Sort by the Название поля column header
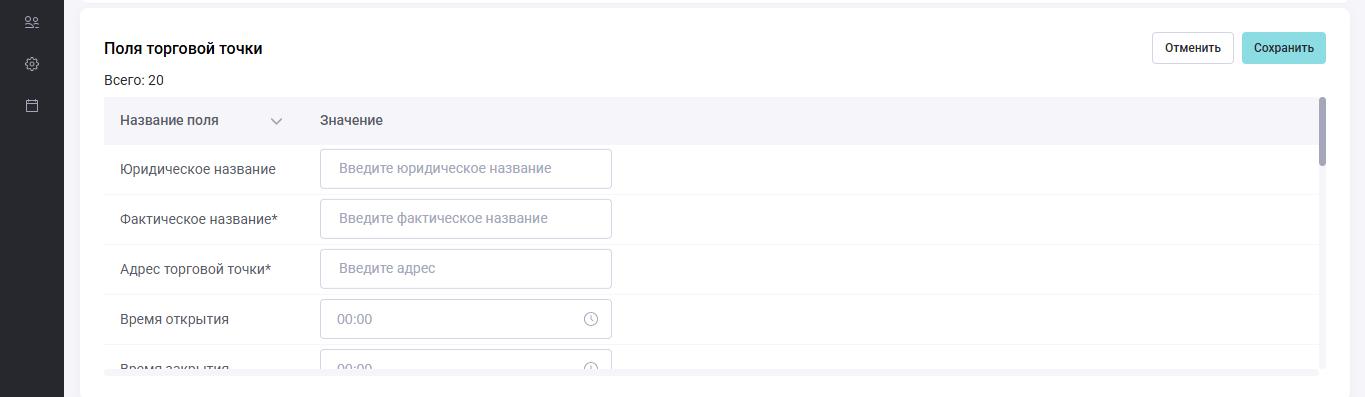Image resolution: width=1365 pixels, height=397 pixels. (169, 120)
